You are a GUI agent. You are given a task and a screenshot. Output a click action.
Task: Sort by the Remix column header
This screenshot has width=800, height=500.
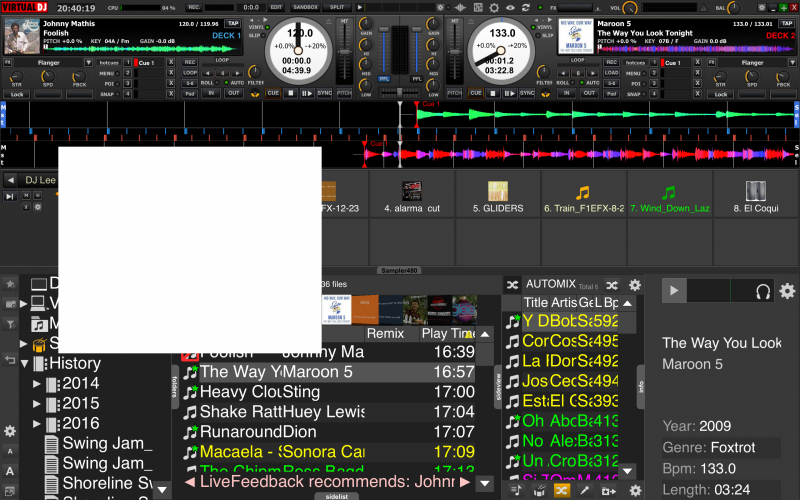click(x=391, y=334)
